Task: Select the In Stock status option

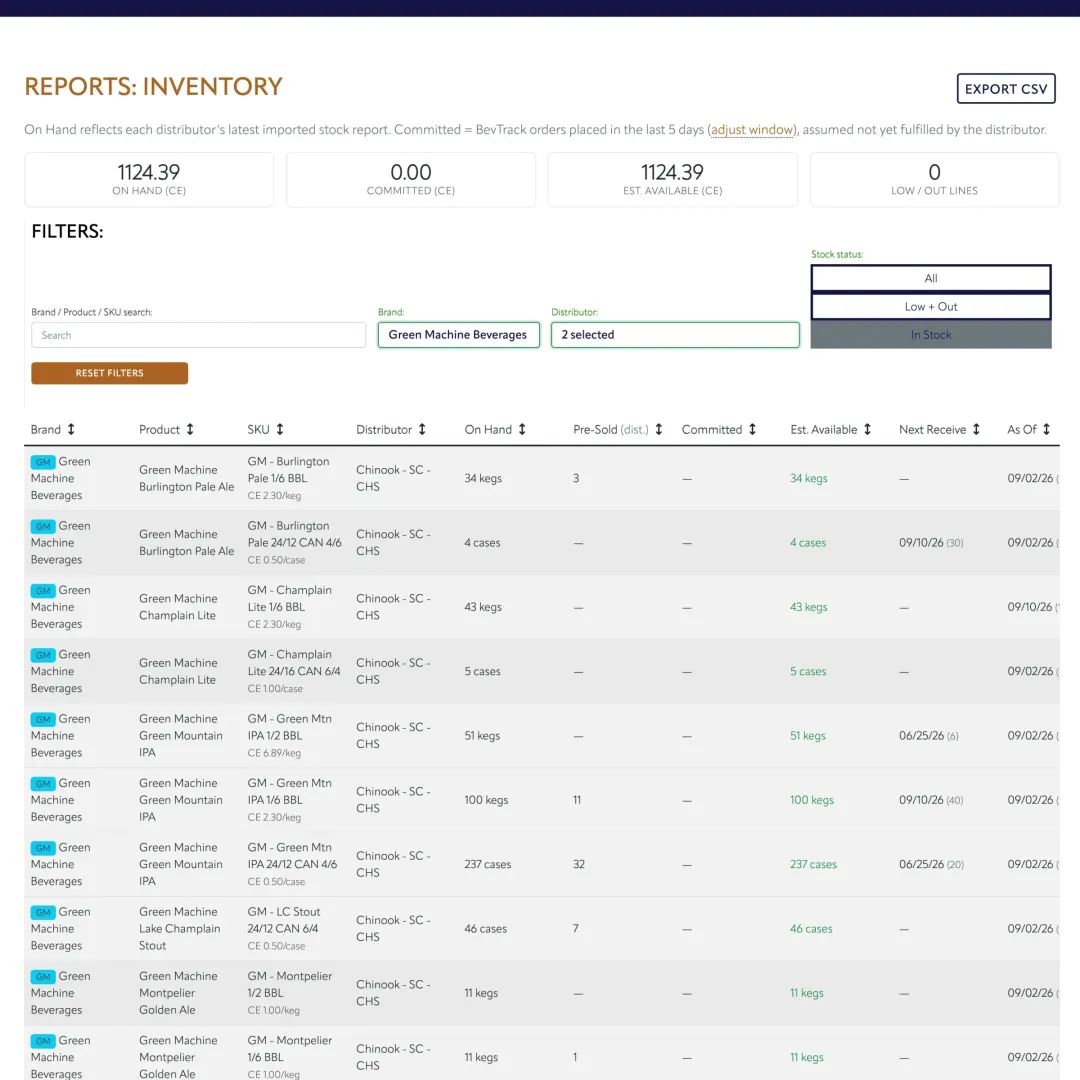Action: (931, 335)
